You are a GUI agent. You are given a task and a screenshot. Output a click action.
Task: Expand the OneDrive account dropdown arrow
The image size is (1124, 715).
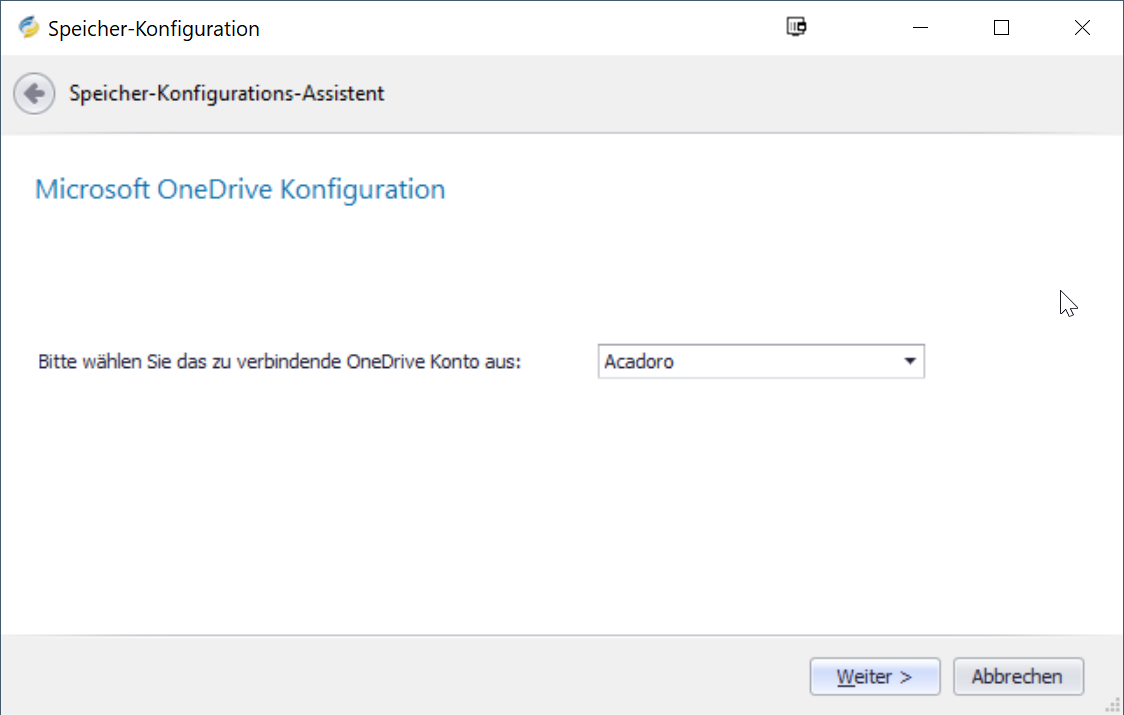click(x=910, y=361)
